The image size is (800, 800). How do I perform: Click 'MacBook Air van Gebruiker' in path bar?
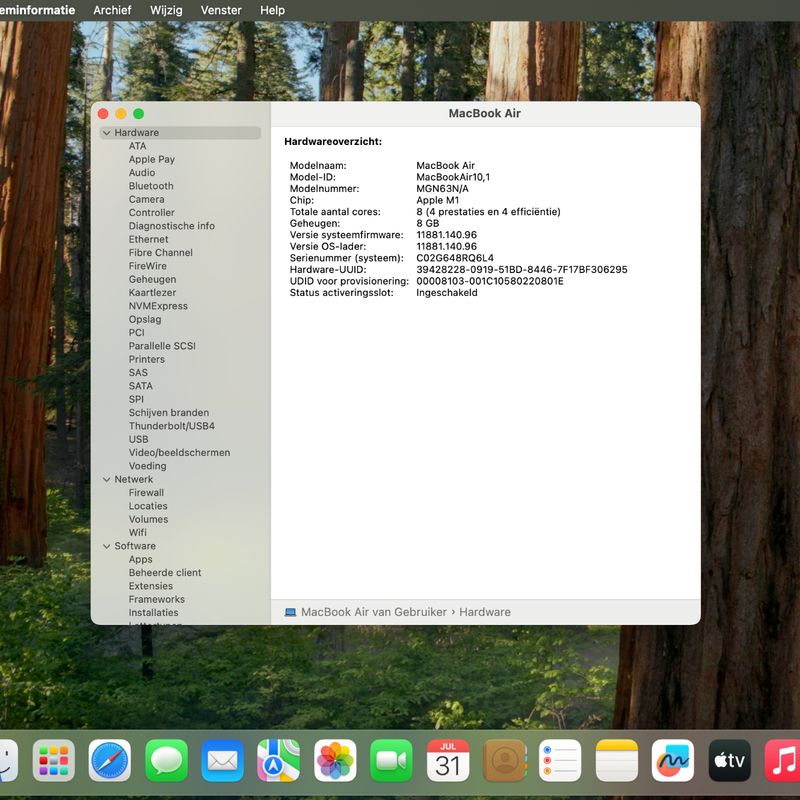tap(373, 612)
